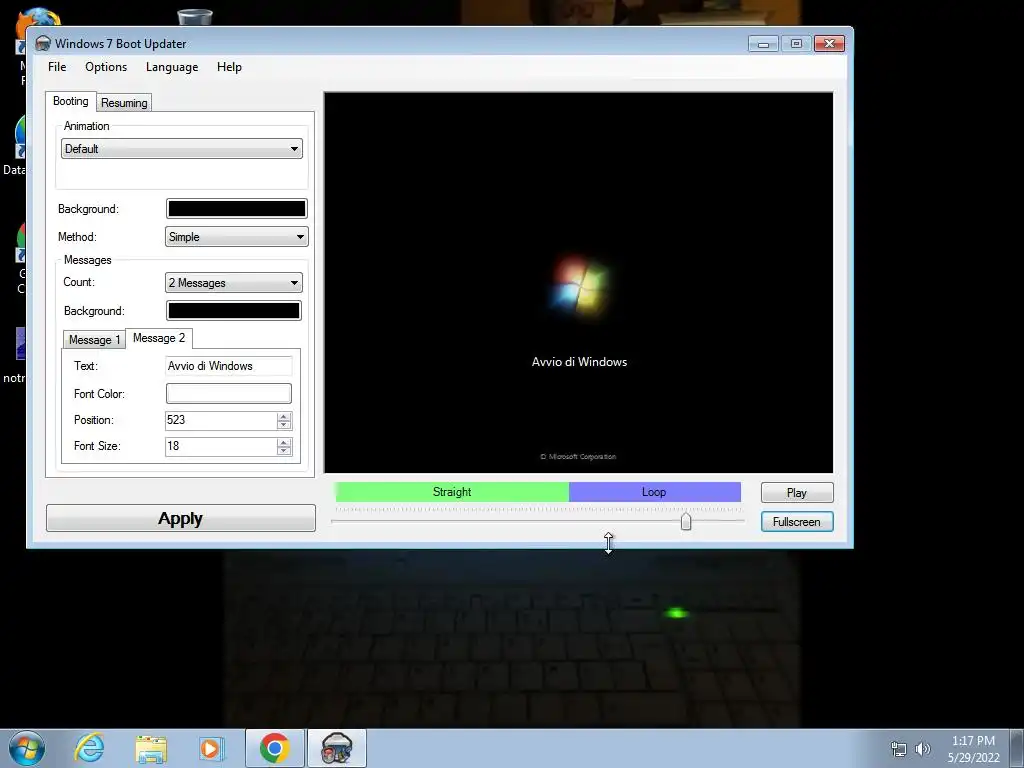This screenshot has width=1024, height=768.
Task: Maximize the Boot Updater window
Action: point(796,44)
